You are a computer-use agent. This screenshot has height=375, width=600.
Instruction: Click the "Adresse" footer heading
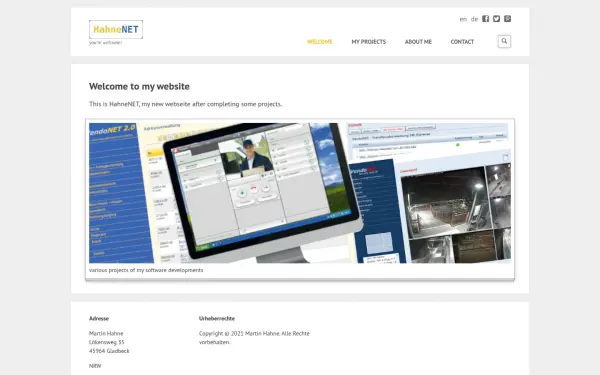click(x=99, y=318)
